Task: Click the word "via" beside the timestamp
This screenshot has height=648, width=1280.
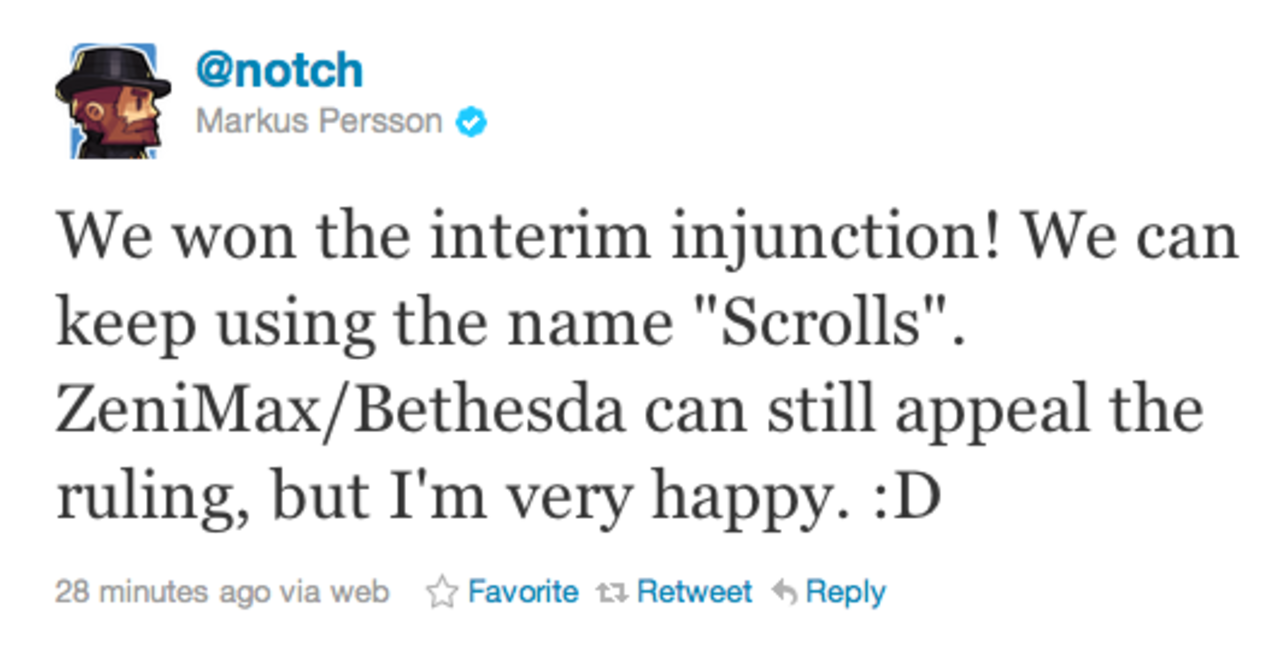Action: click(x=297, y=592)
